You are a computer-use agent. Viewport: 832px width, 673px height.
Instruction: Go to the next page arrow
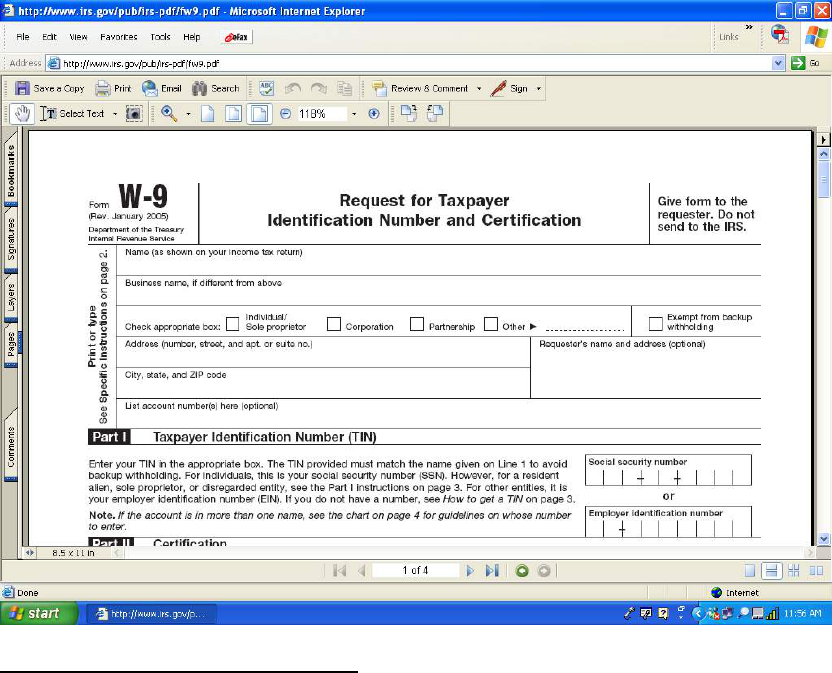tap(470, 571)
